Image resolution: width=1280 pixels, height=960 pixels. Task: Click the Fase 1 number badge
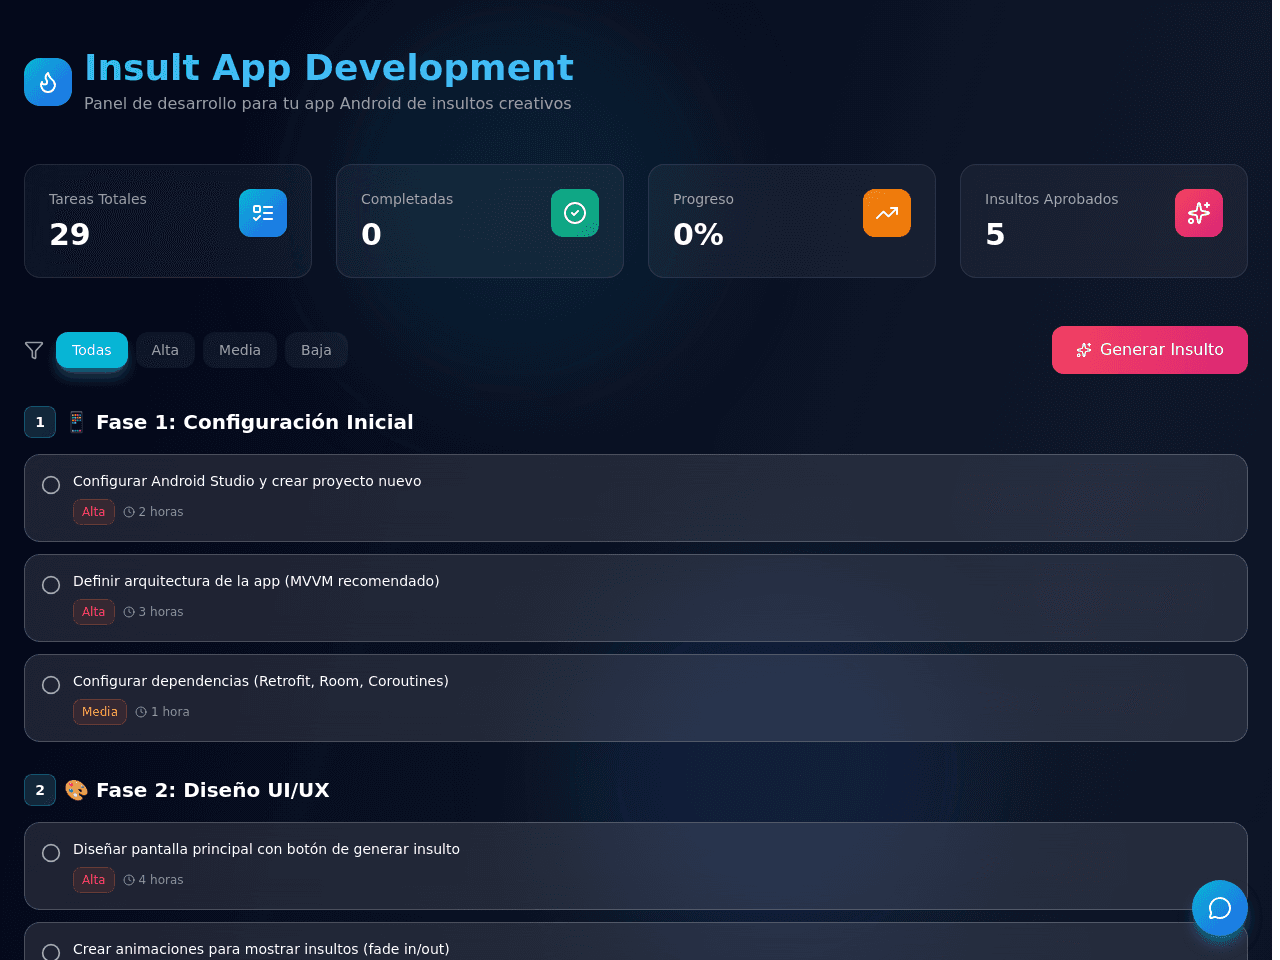(40, 422)
